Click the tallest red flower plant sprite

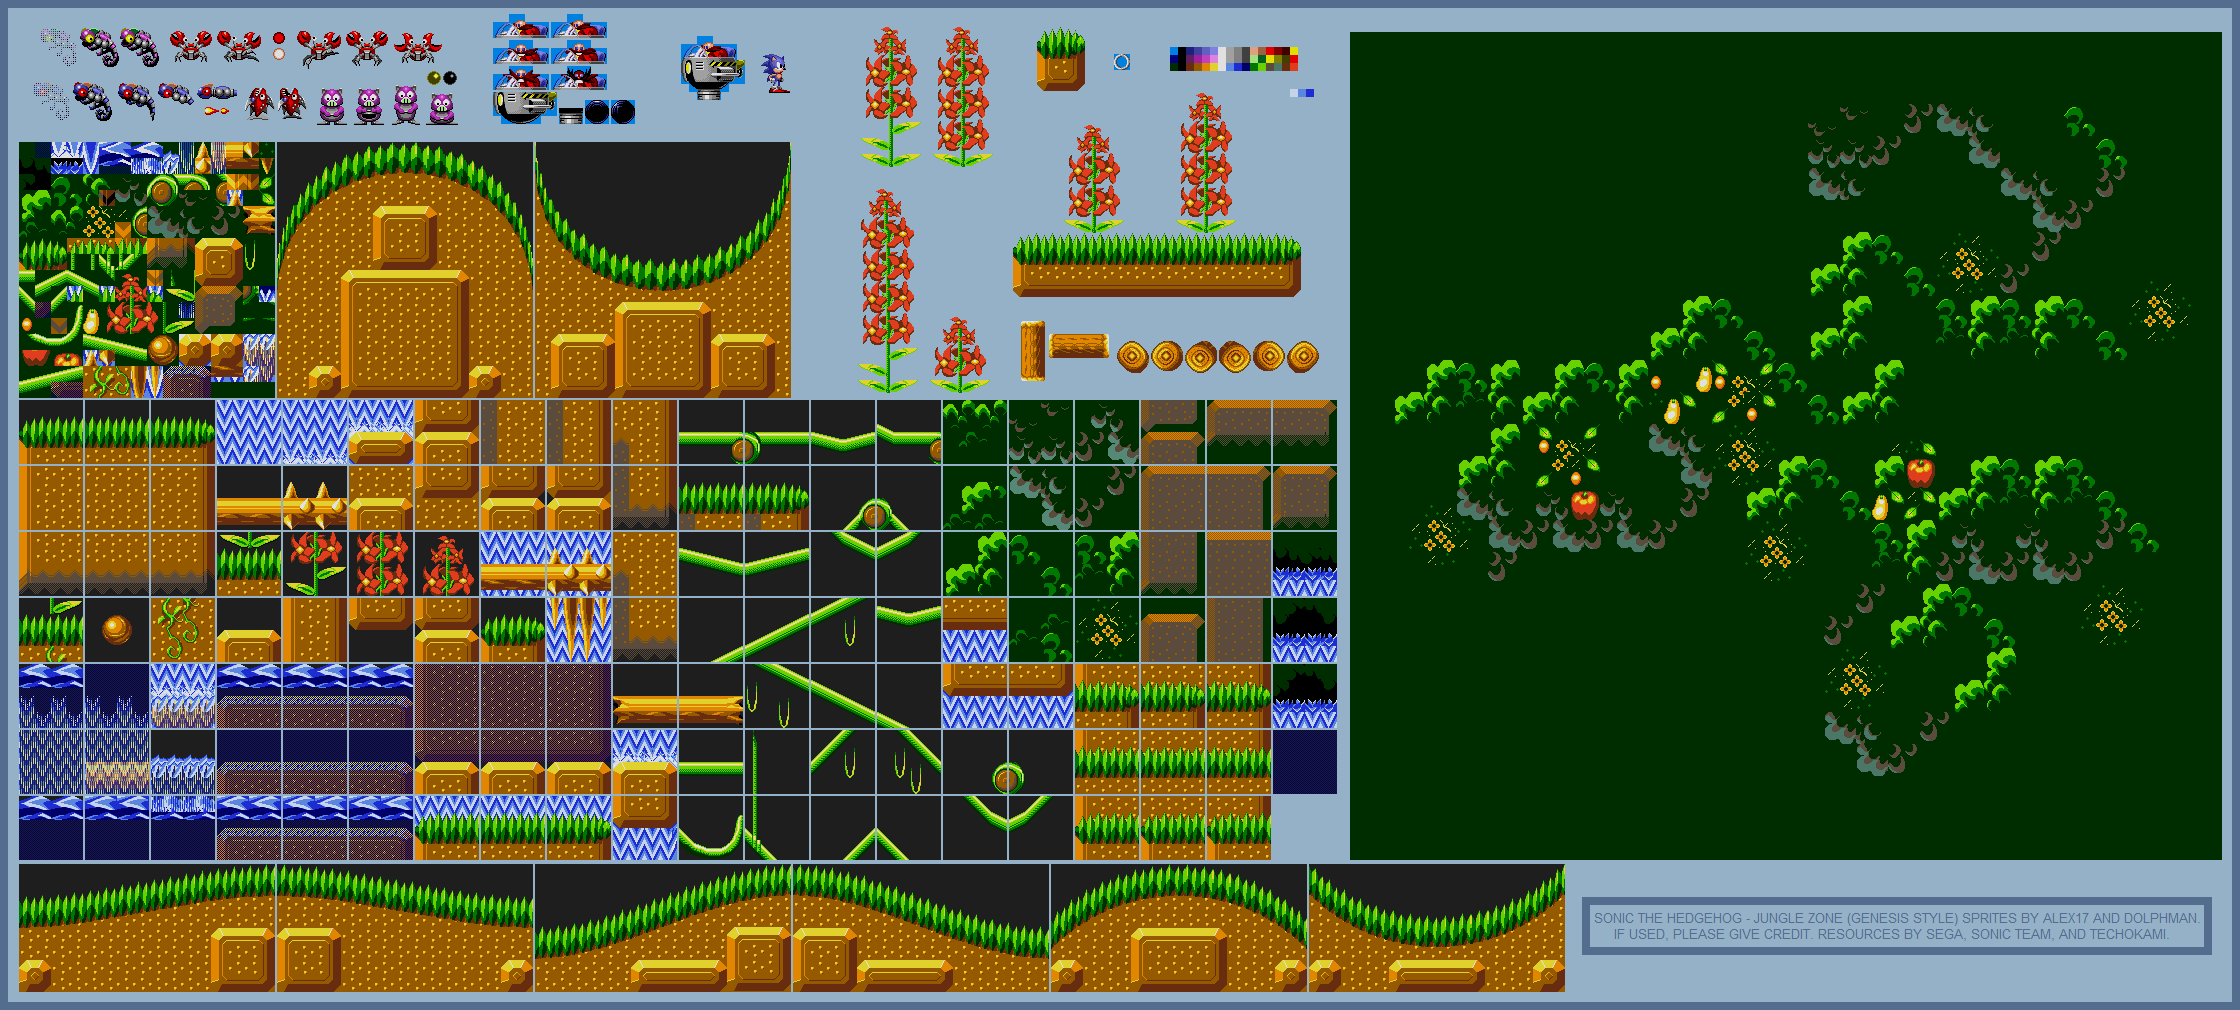pyautogui.click(x=886, y=290)
